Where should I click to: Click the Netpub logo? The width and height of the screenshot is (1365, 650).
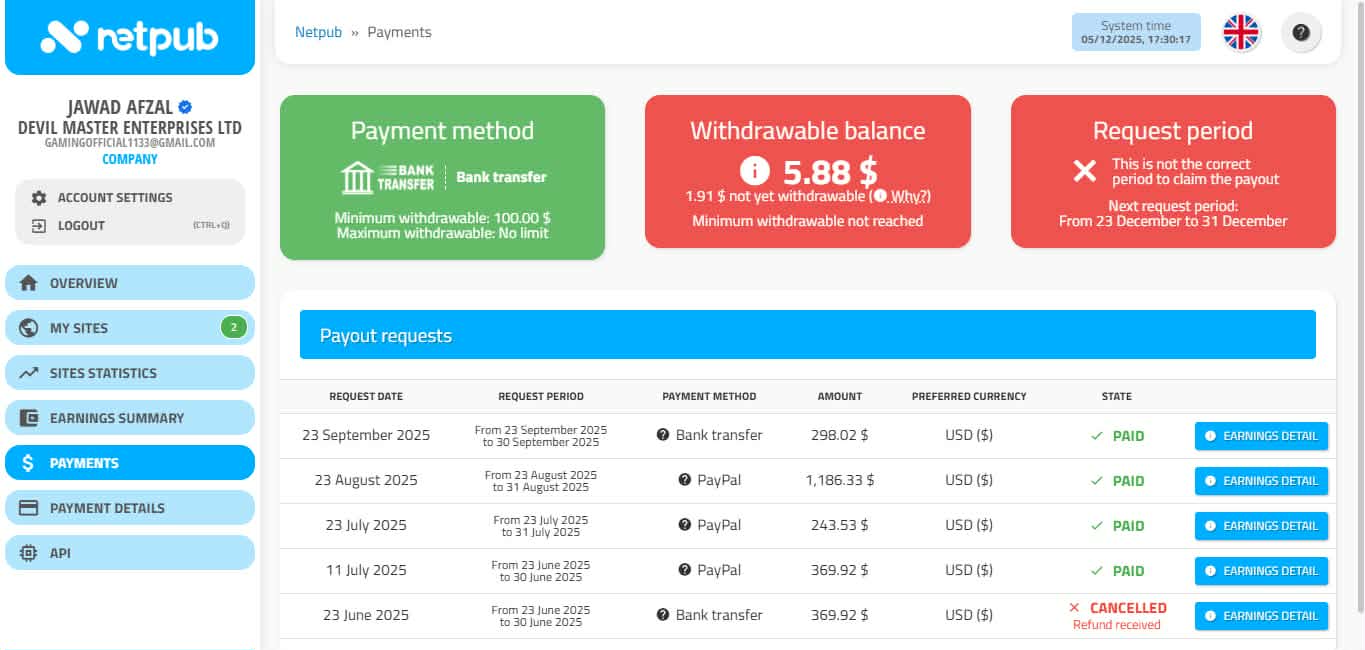[x=130, y=37]
